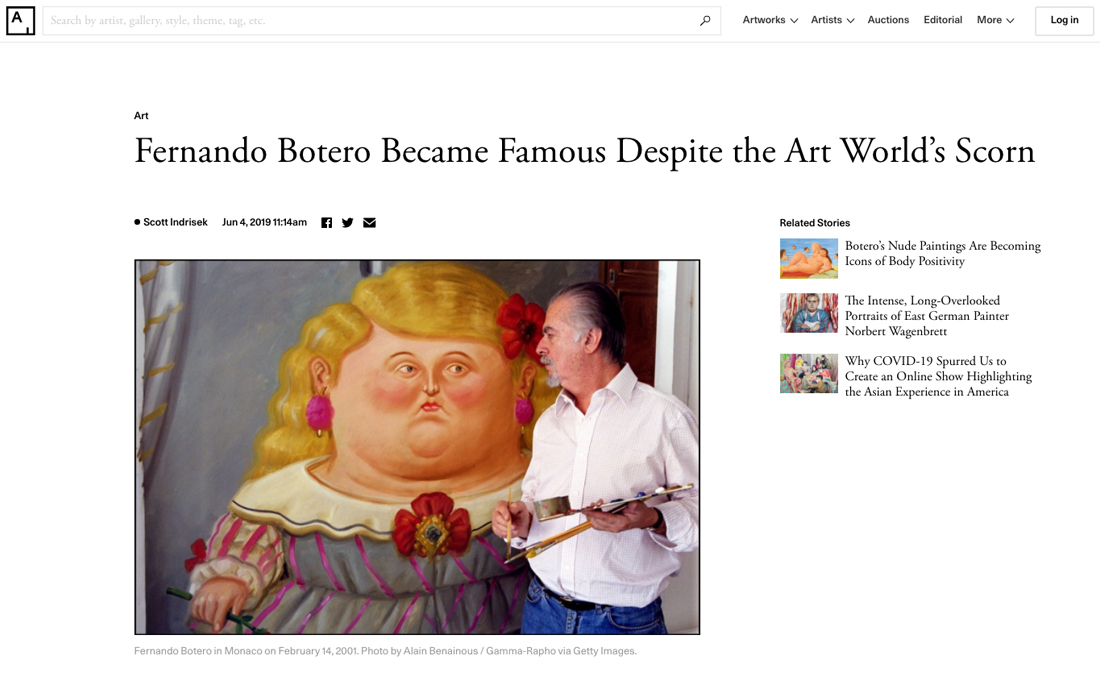Open the Artworks dropdown menu
The height and width of the screenshot is (675, 1100).
[770, 20]
